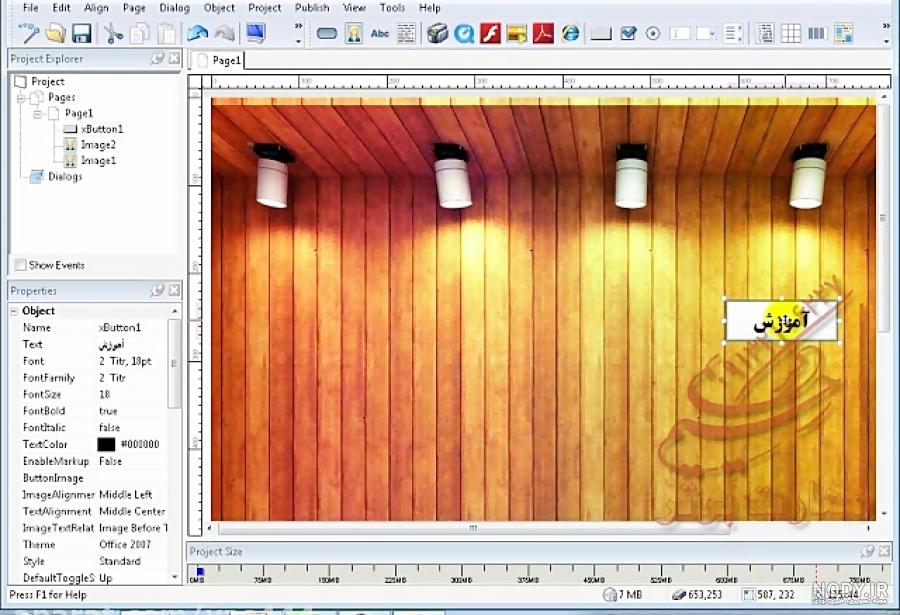
Task: Insert a PDF object
Action: click(x=543, y=33)
